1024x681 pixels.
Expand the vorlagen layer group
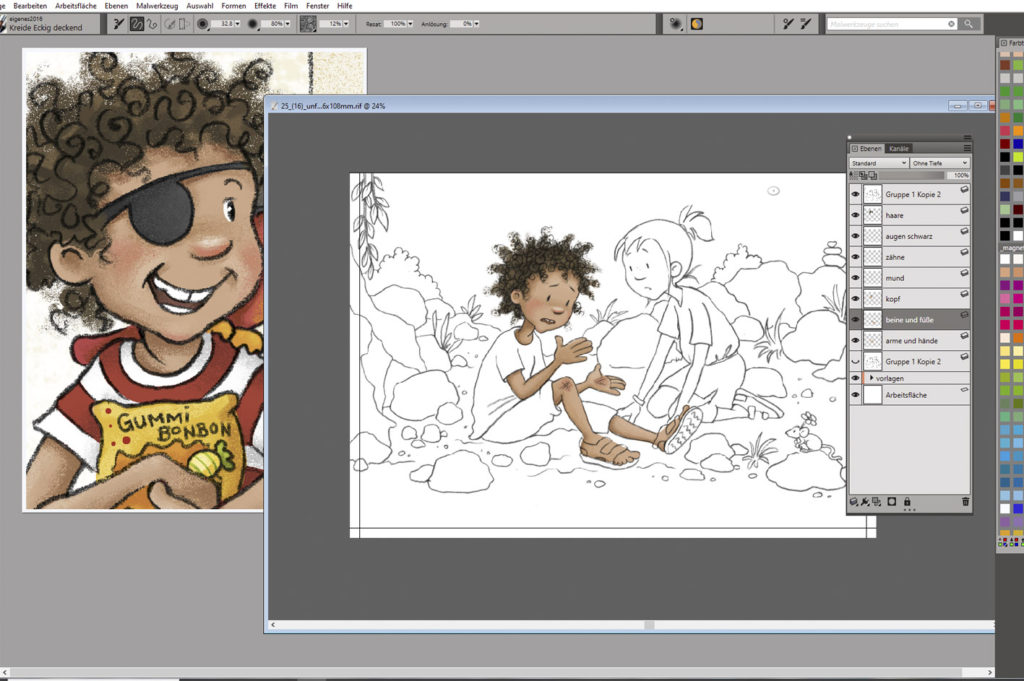pyautogui.click(x=871, y=378)
